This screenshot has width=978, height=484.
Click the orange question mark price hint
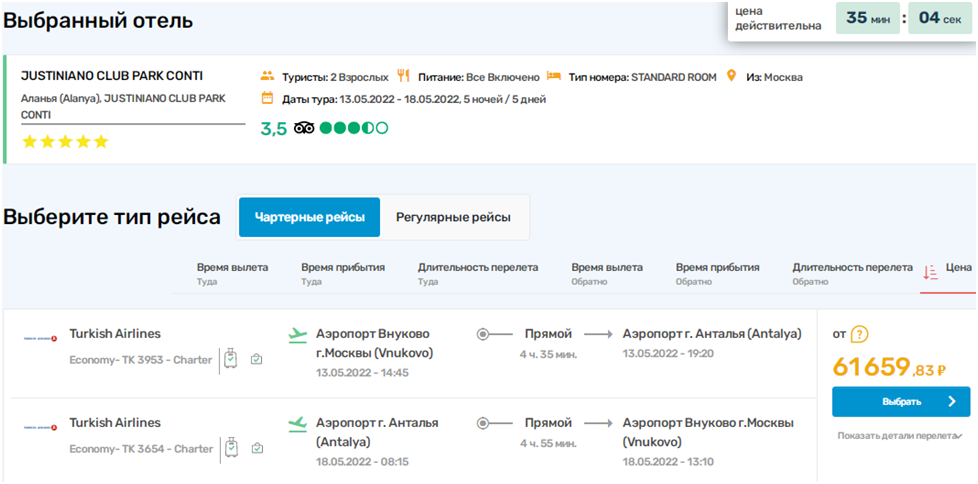tap(859, 334)
